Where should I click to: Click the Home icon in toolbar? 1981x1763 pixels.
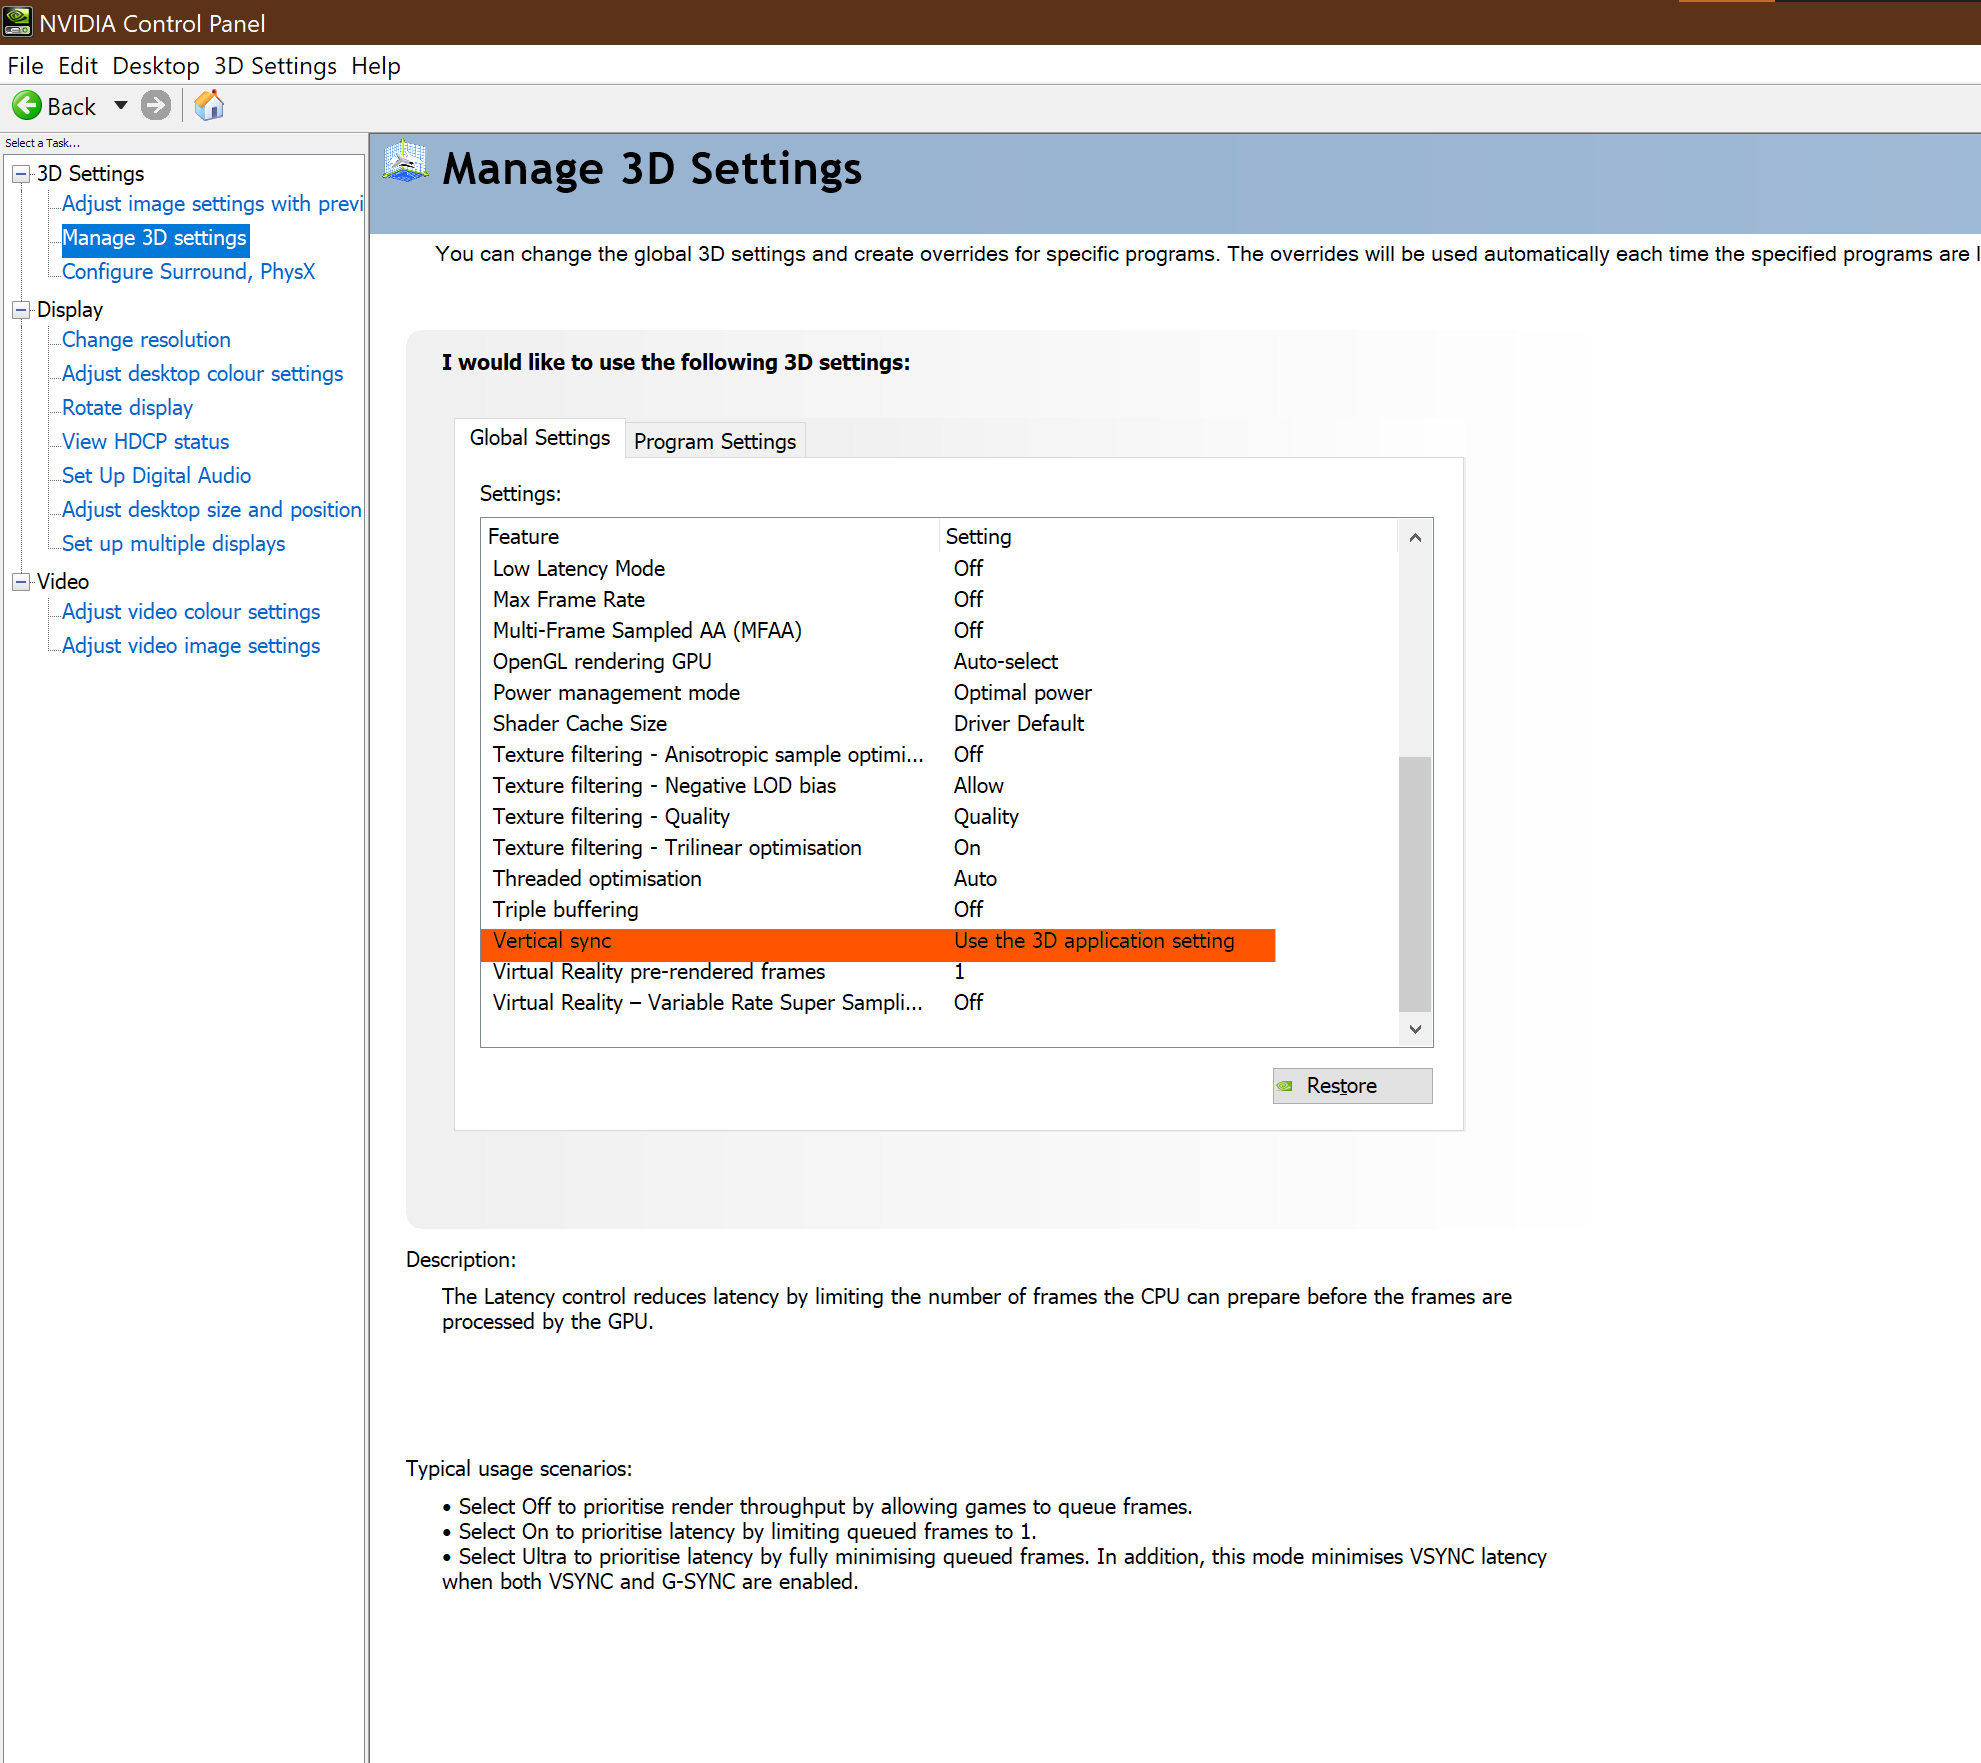[209, 106]
